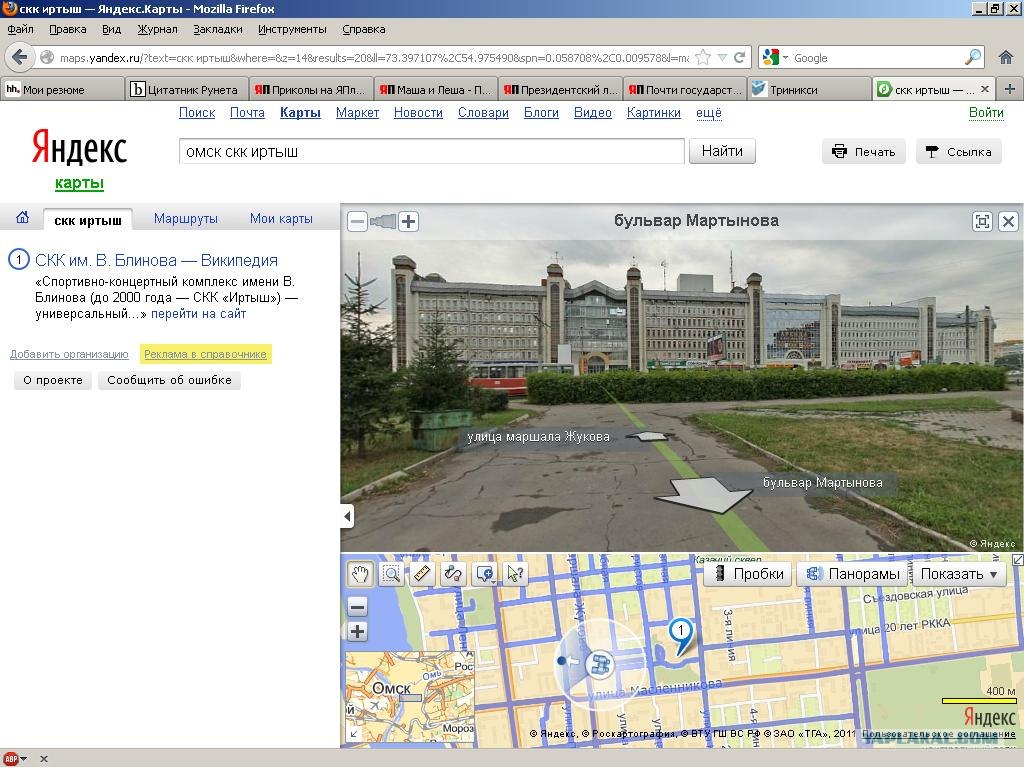1024x768 pixels.
Task: Expand panorama to fullscreen view
Action: (x=982, y=222)
